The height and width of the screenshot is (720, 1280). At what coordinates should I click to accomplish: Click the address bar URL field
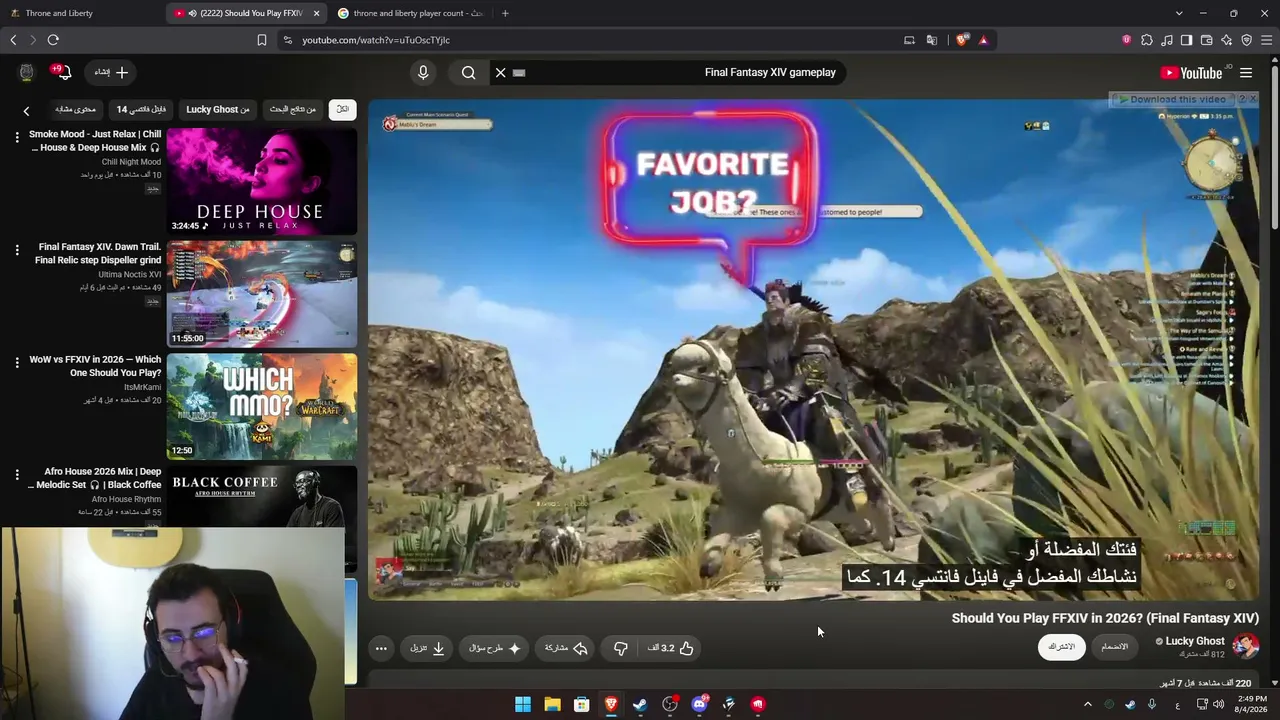[x=590, y=40]
